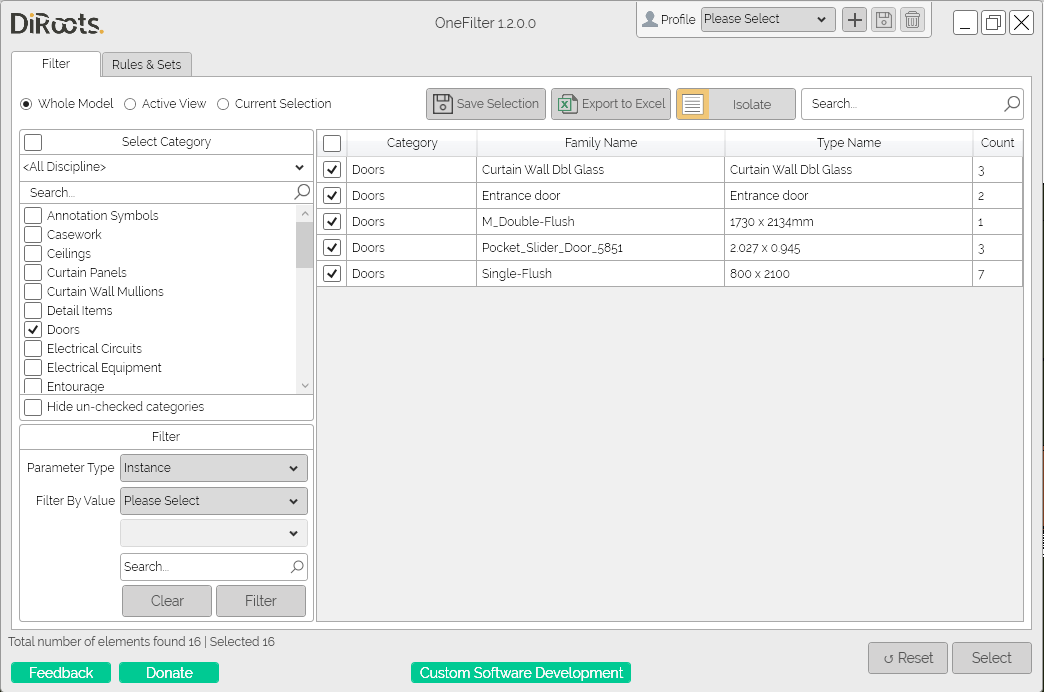The width and height of the screenshot is (1044, 692).
Task: Uncheck the Pocket_Slider_Door_5851 row
Action: tap(332, 248)
